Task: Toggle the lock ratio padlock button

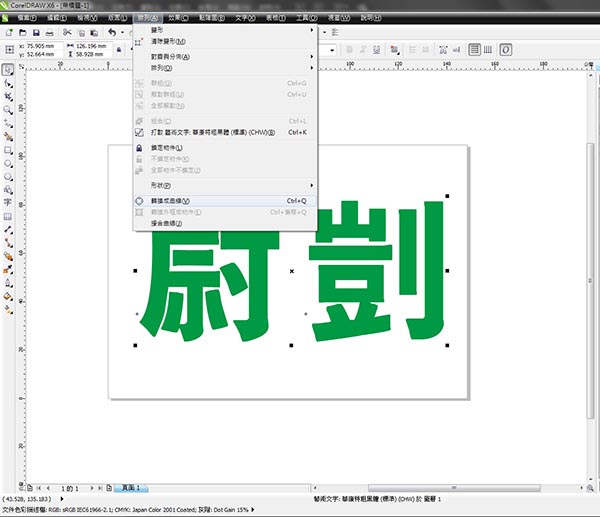Action: coord(119,48)
